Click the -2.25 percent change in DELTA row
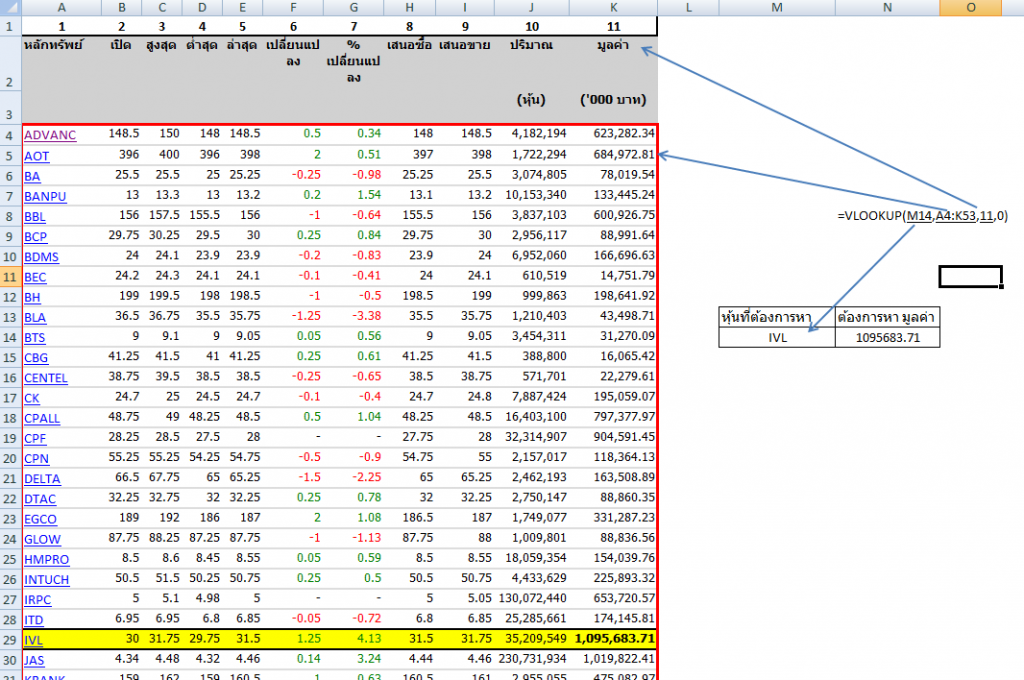This screenshot has width=1024, height=680. (353, 478)
